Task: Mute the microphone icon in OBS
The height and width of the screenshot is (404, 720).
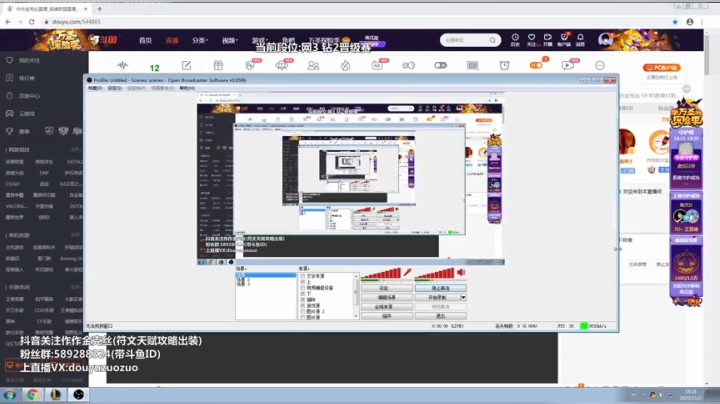Action: click(407, 273)
